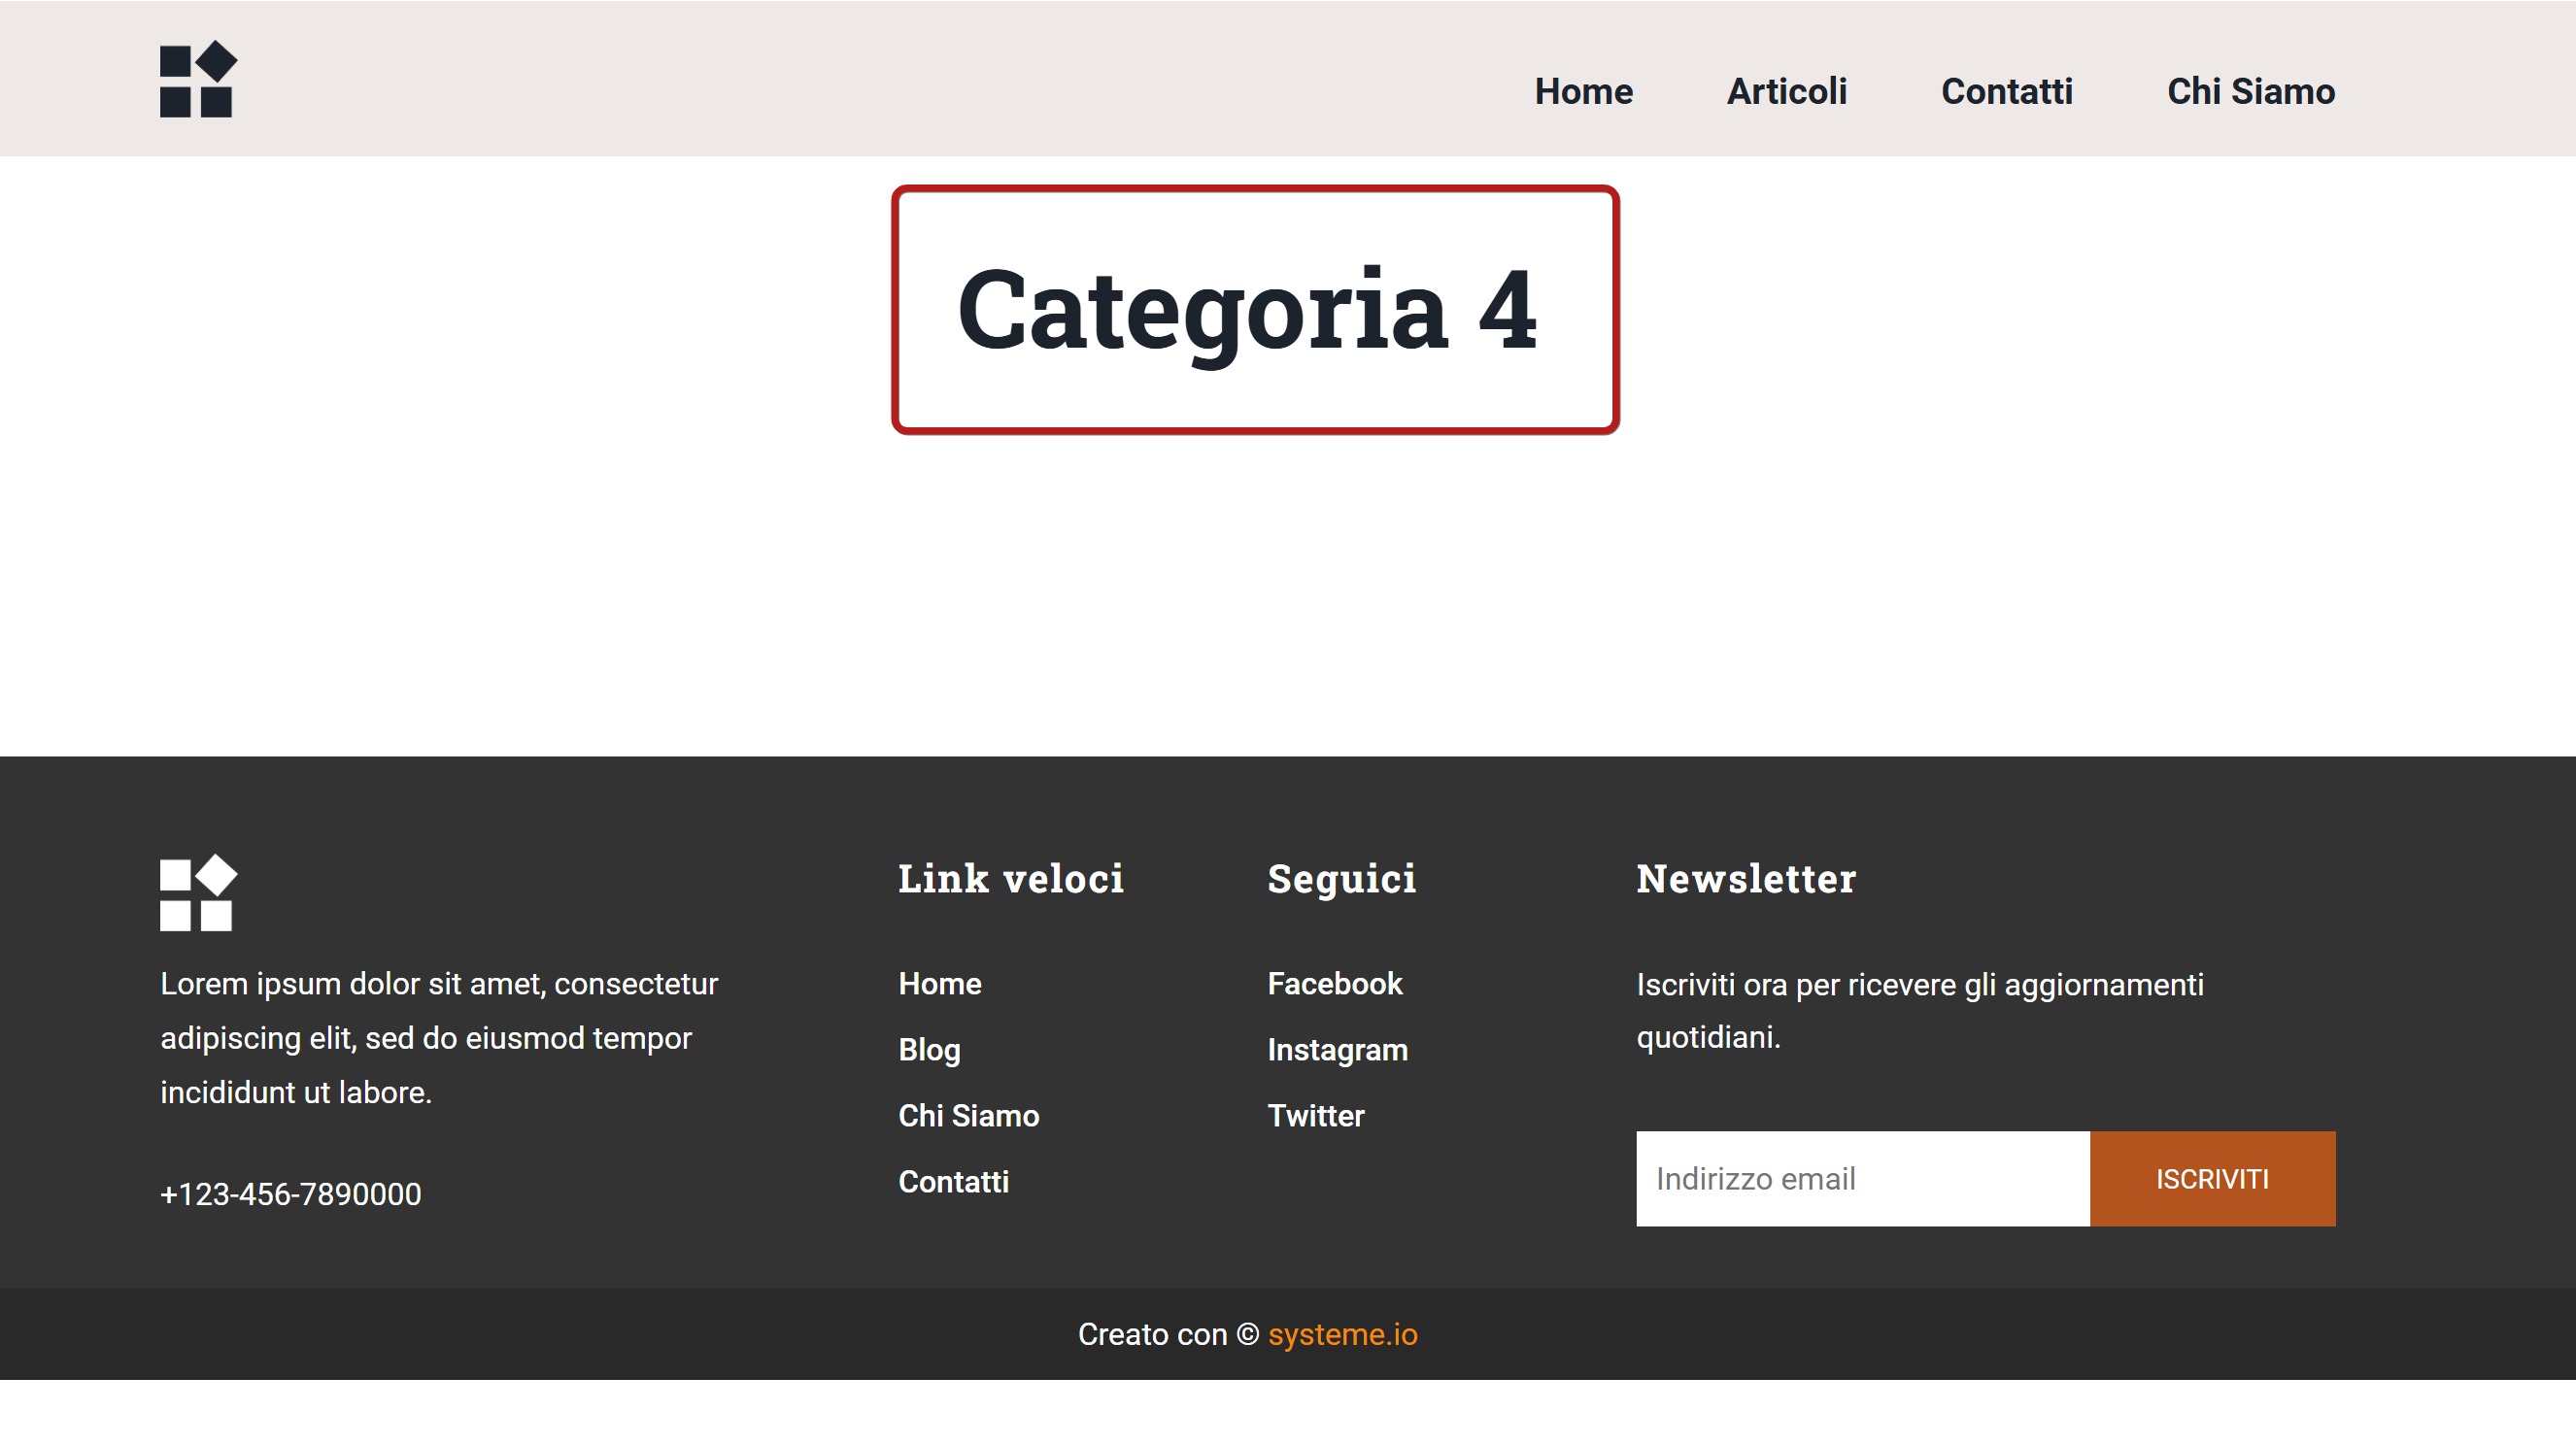
Task: Click the Newsletter heading in the footer
Action: [1746, 879]
